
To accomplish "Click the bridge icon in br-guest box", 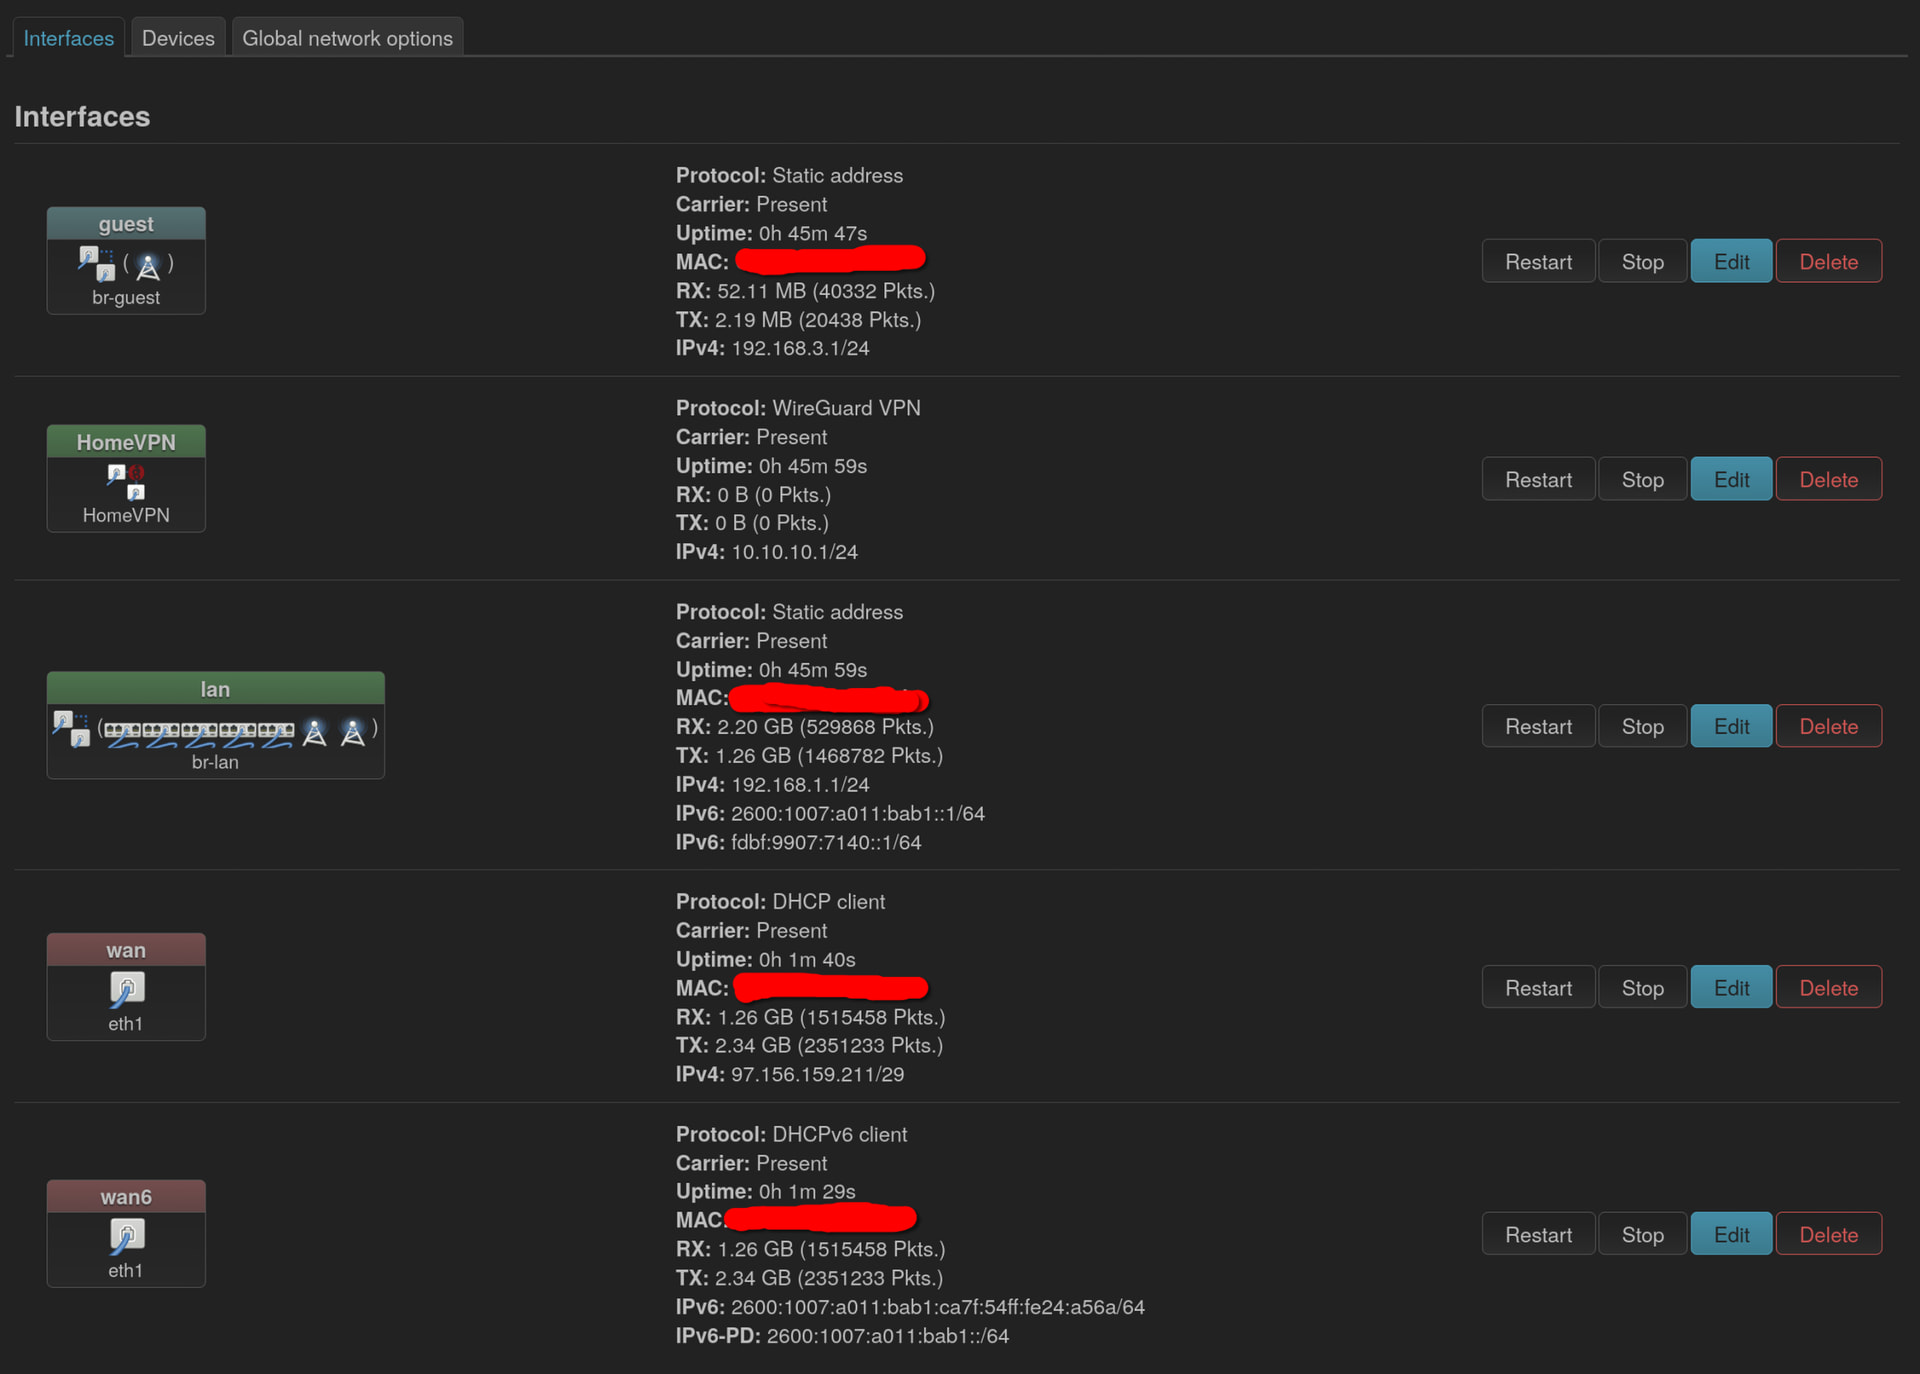I will coord(96,264).
